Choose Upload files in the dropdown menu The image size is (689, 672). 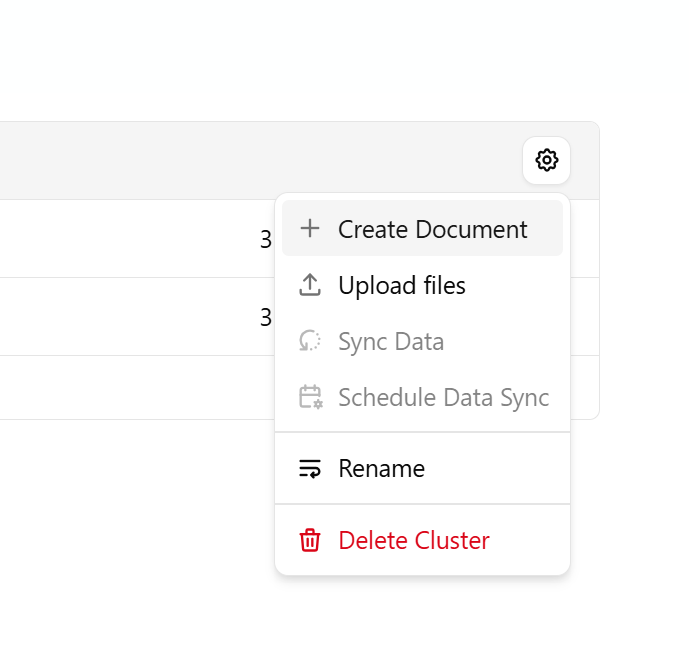[x=402, y=286]
